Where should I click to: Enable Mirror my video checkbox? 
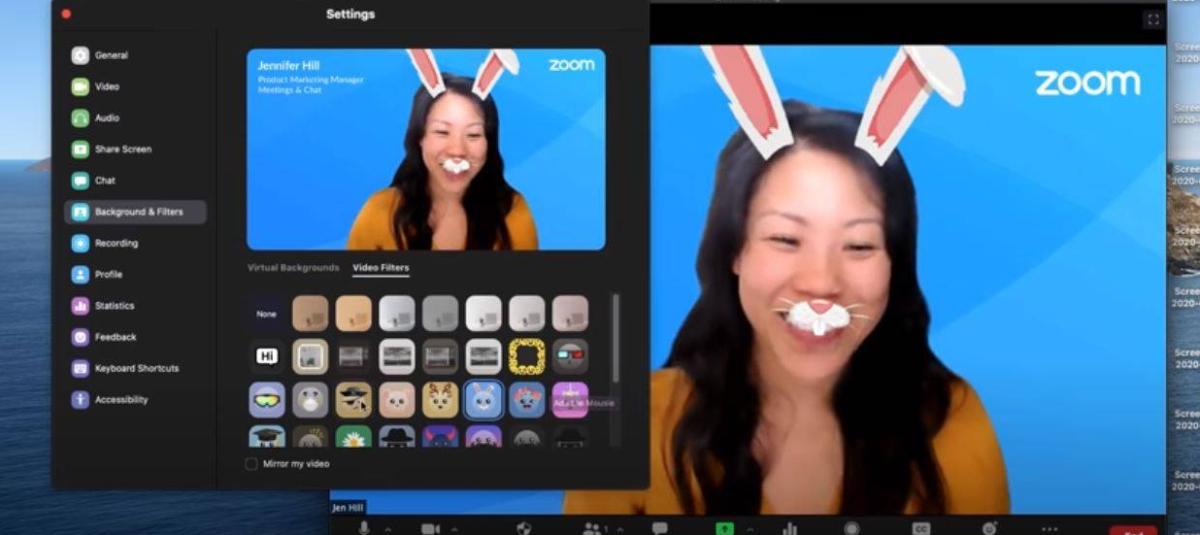(x=251, y=464)
